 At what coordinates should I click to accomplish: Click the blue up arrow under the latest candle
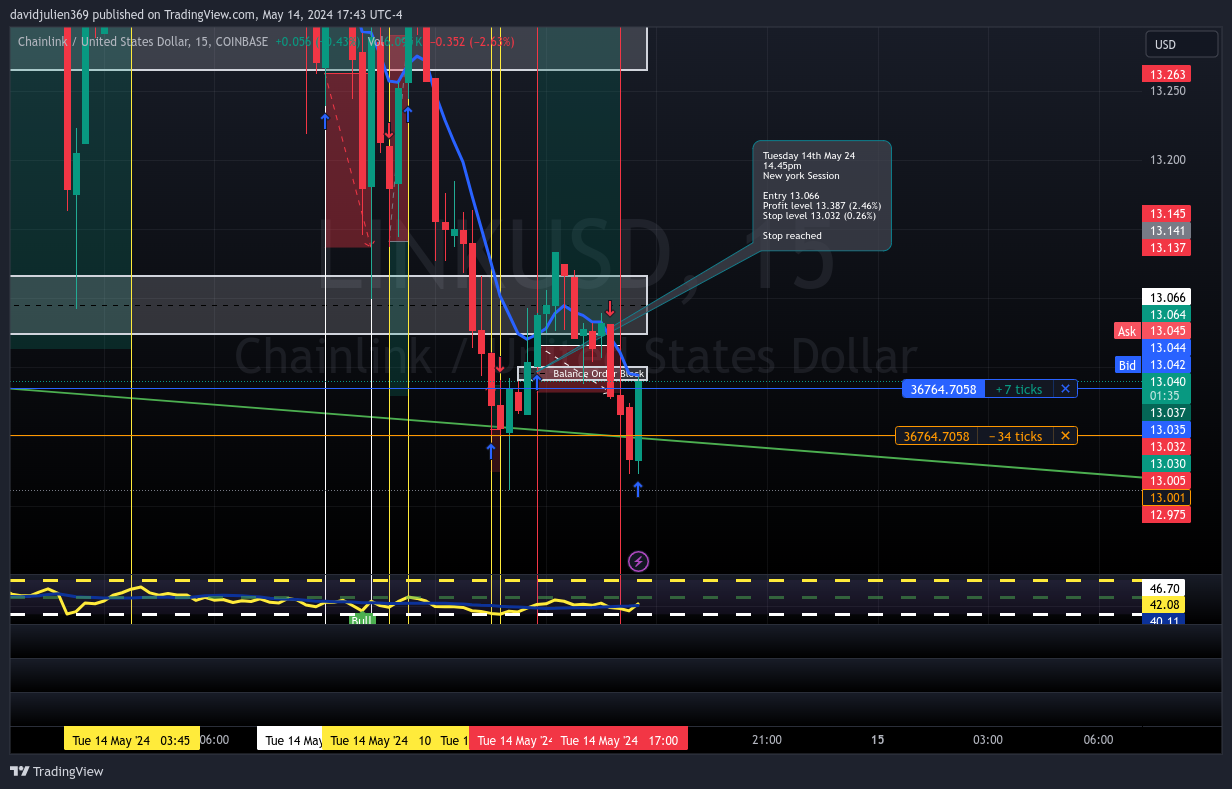638,489
